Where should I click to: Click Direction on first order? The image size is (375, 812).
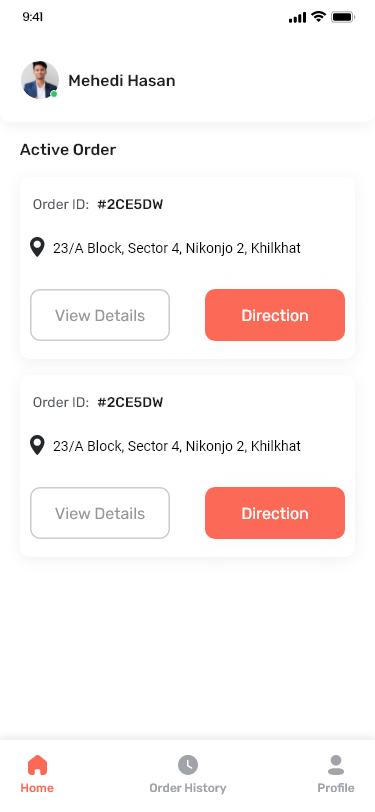[275, 315]
